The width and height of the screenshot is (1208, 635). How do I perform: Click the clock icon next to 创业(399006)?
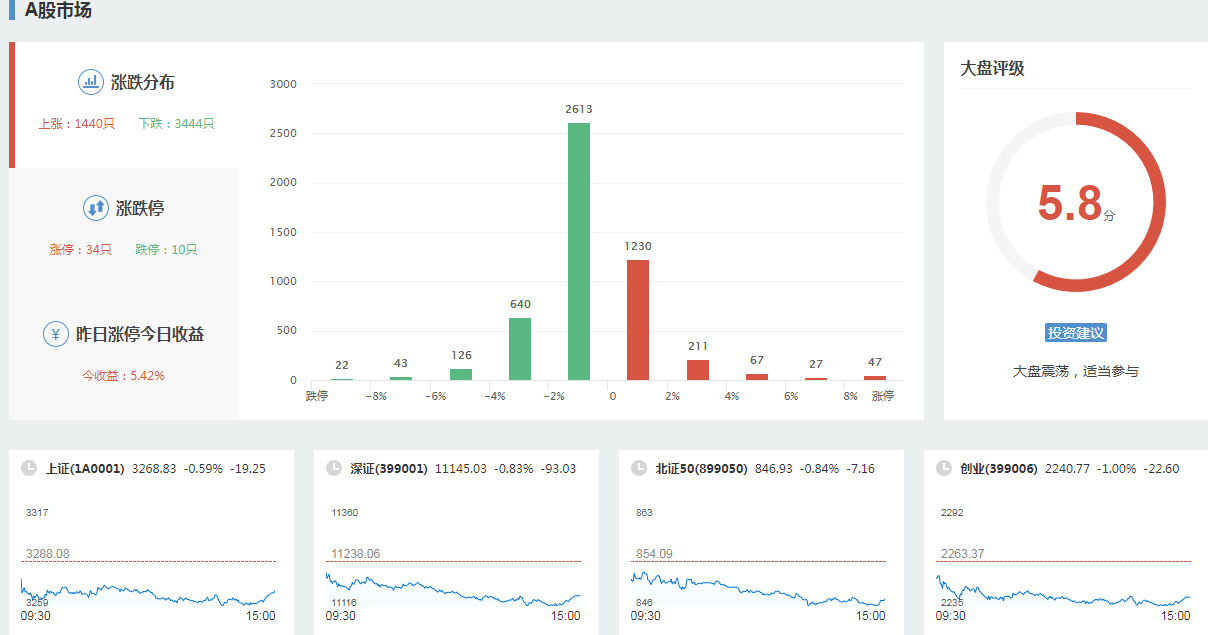944,468
